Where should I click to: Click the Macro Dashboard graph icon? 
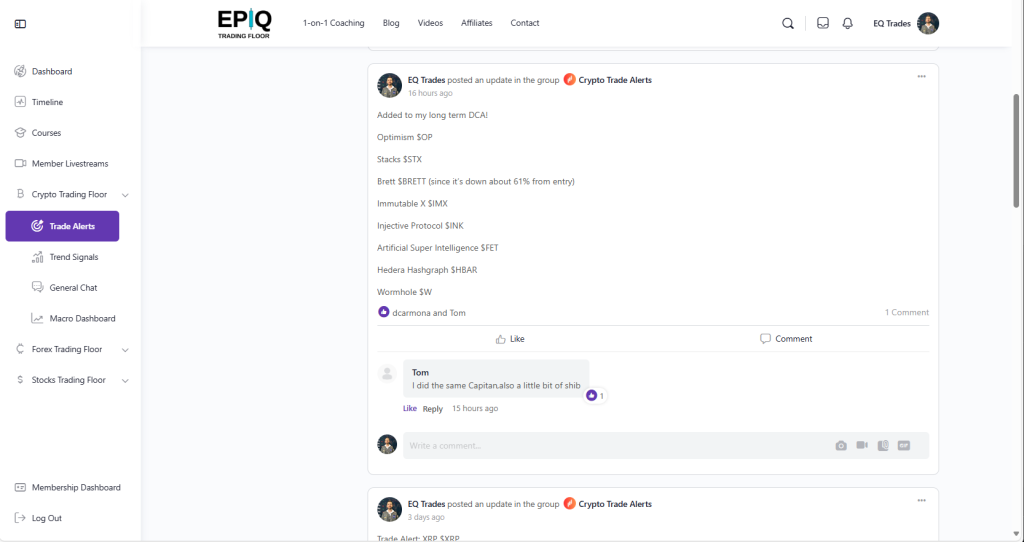pos(38,319)
